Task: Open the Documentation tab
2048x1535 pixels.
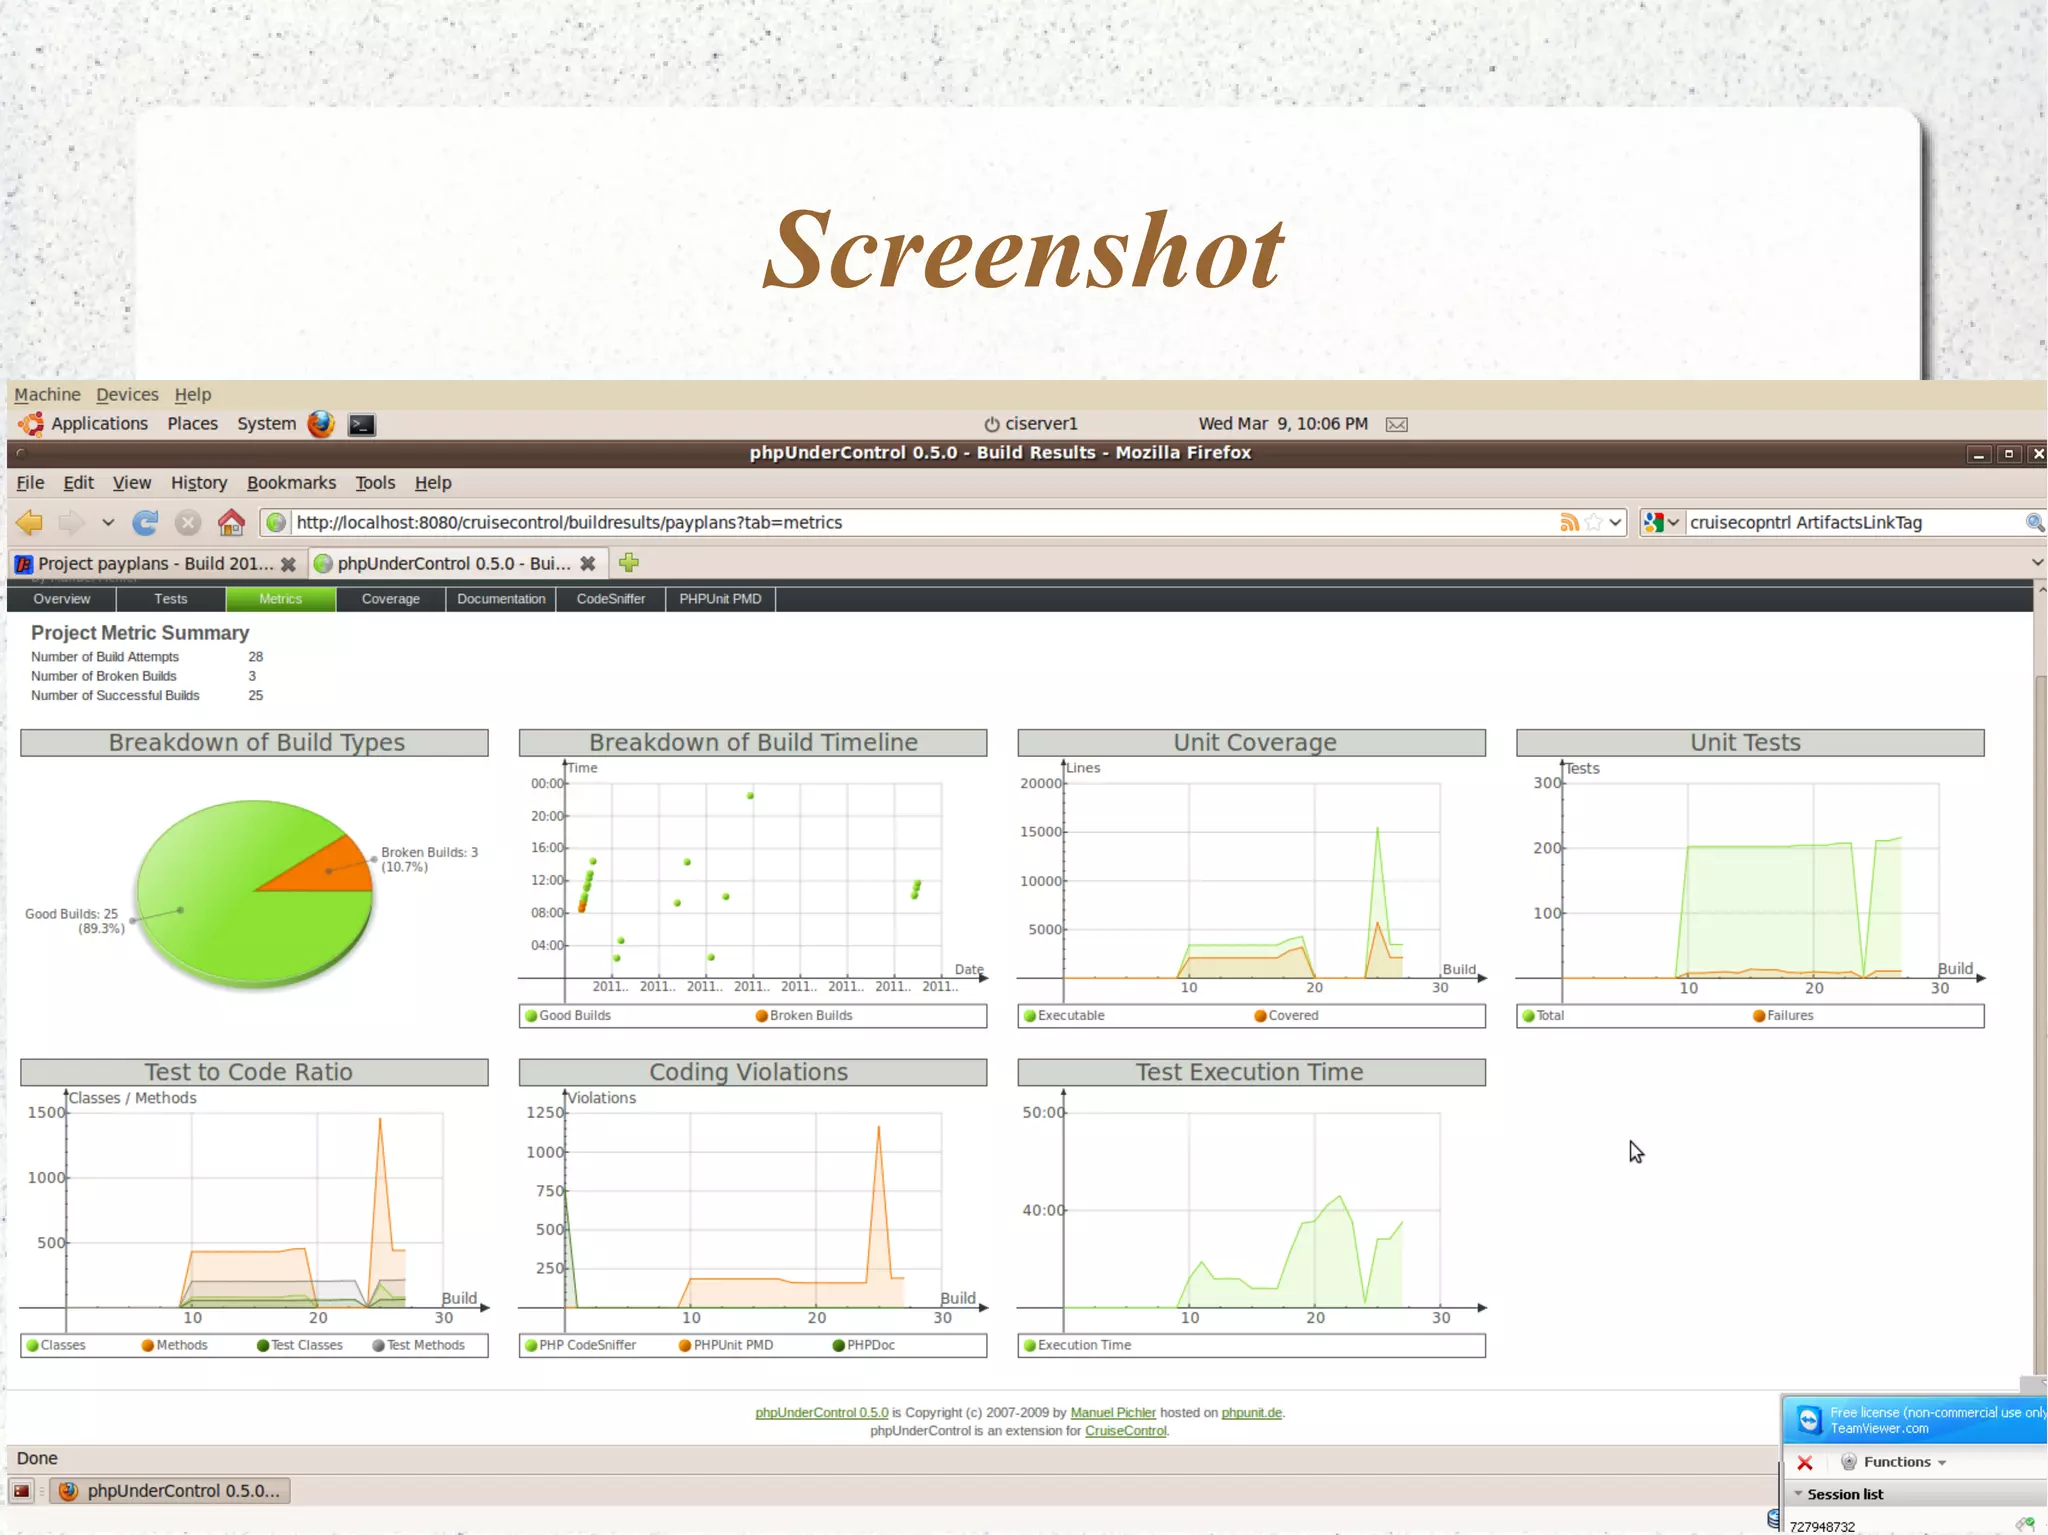Action: coord(501,599)
